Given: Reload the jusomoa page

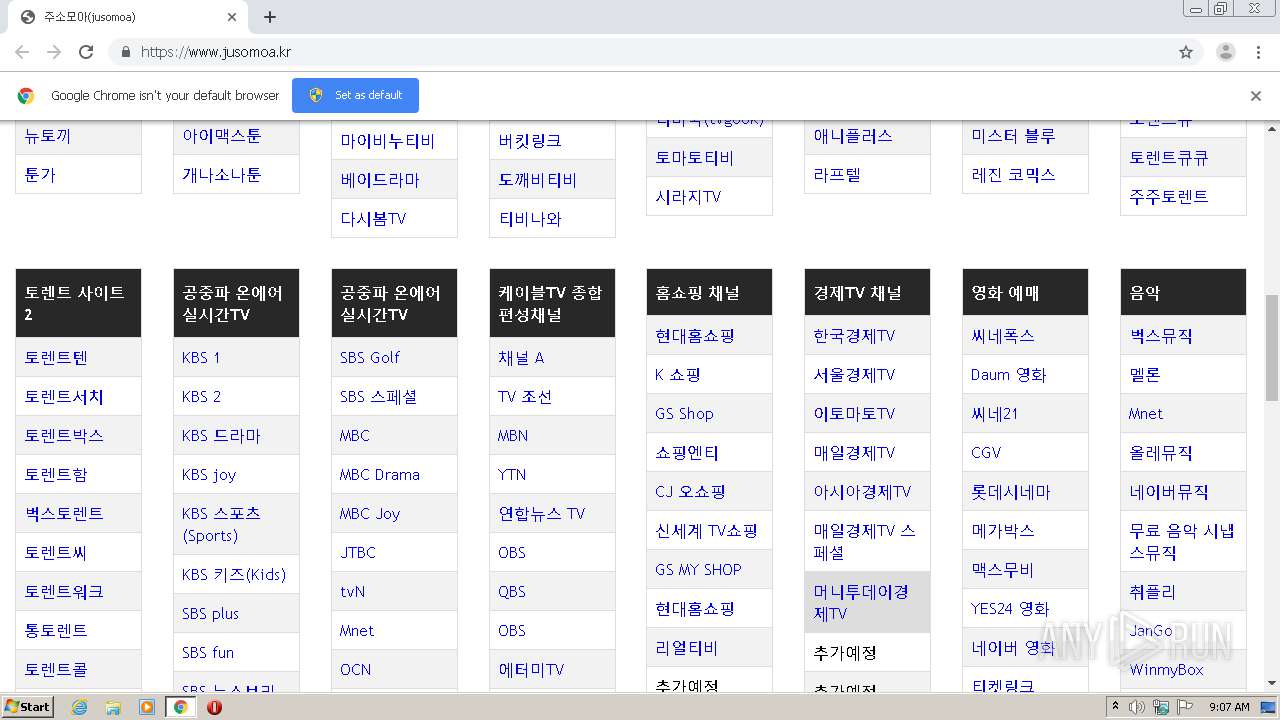Looking at the screenshot, I should click(x=86, y=52).
